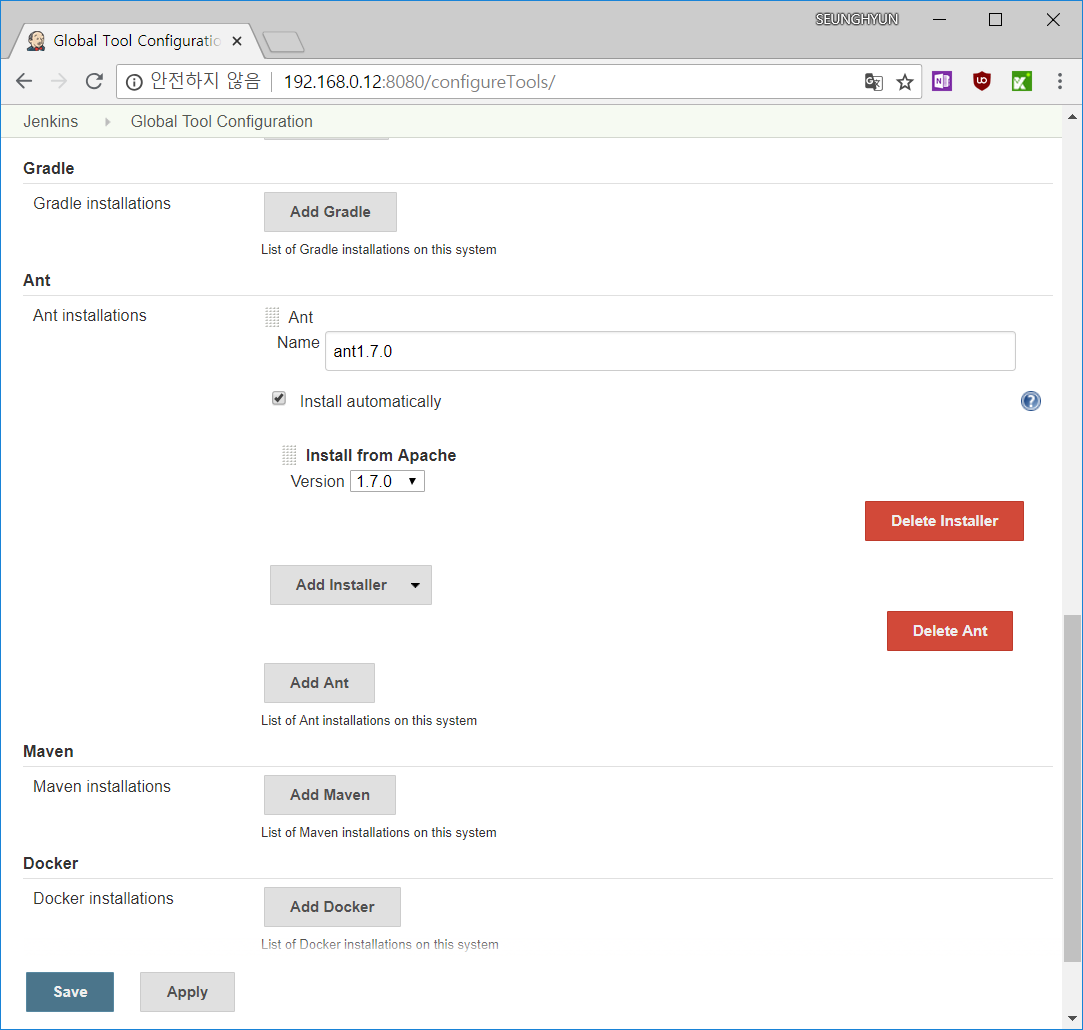
Task: Click the 'Gradle installations' label
Action: click(x=102, y=204)
